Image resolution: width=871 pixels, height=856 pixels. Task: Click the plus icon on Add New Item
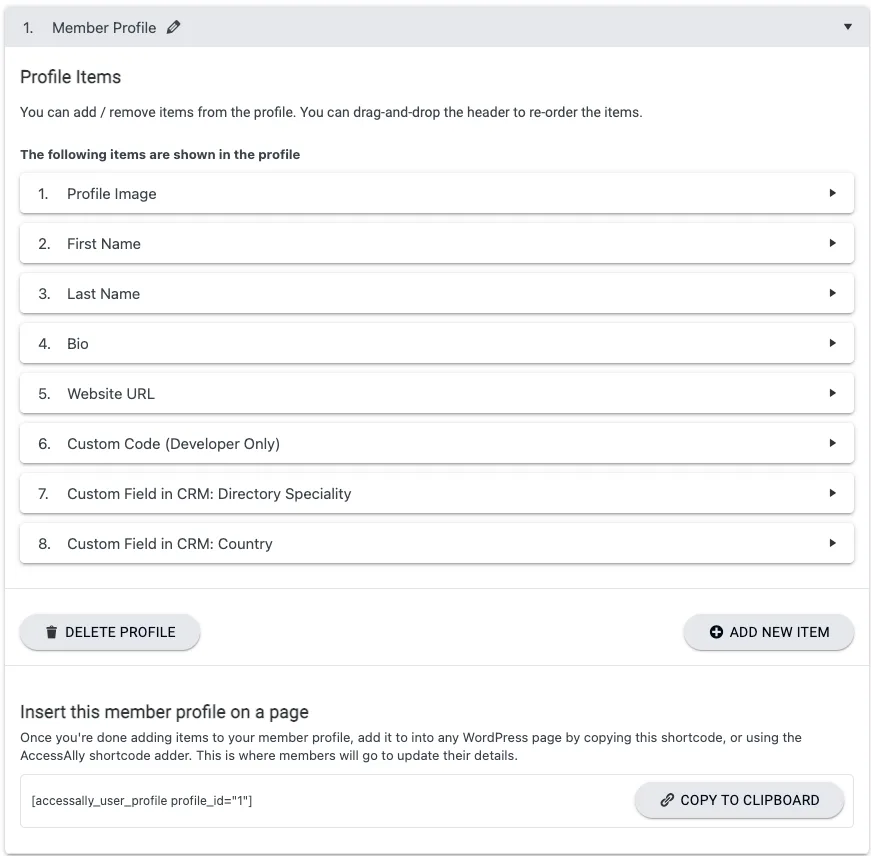pos(715,632)
